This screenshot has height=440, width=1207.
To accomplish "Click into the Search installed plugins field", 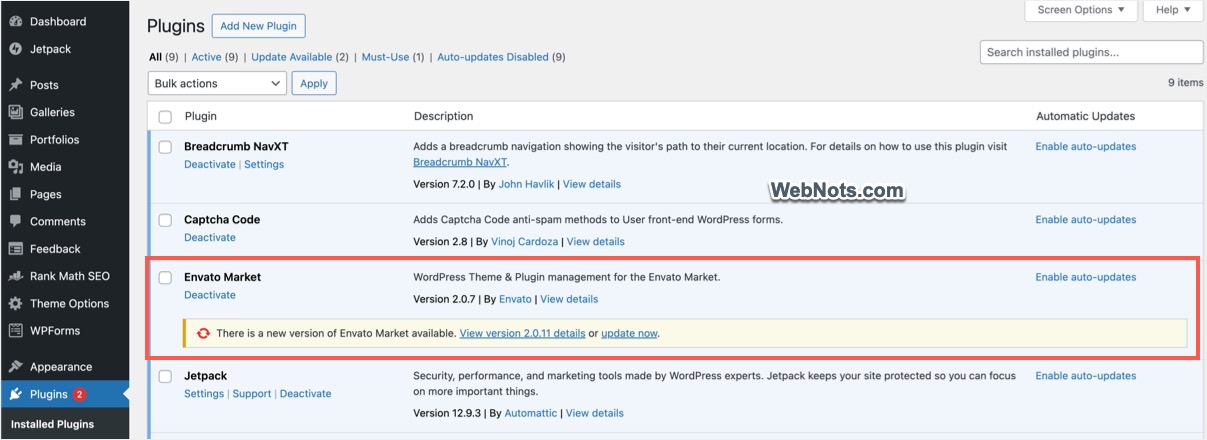I will pos(1091,52).
